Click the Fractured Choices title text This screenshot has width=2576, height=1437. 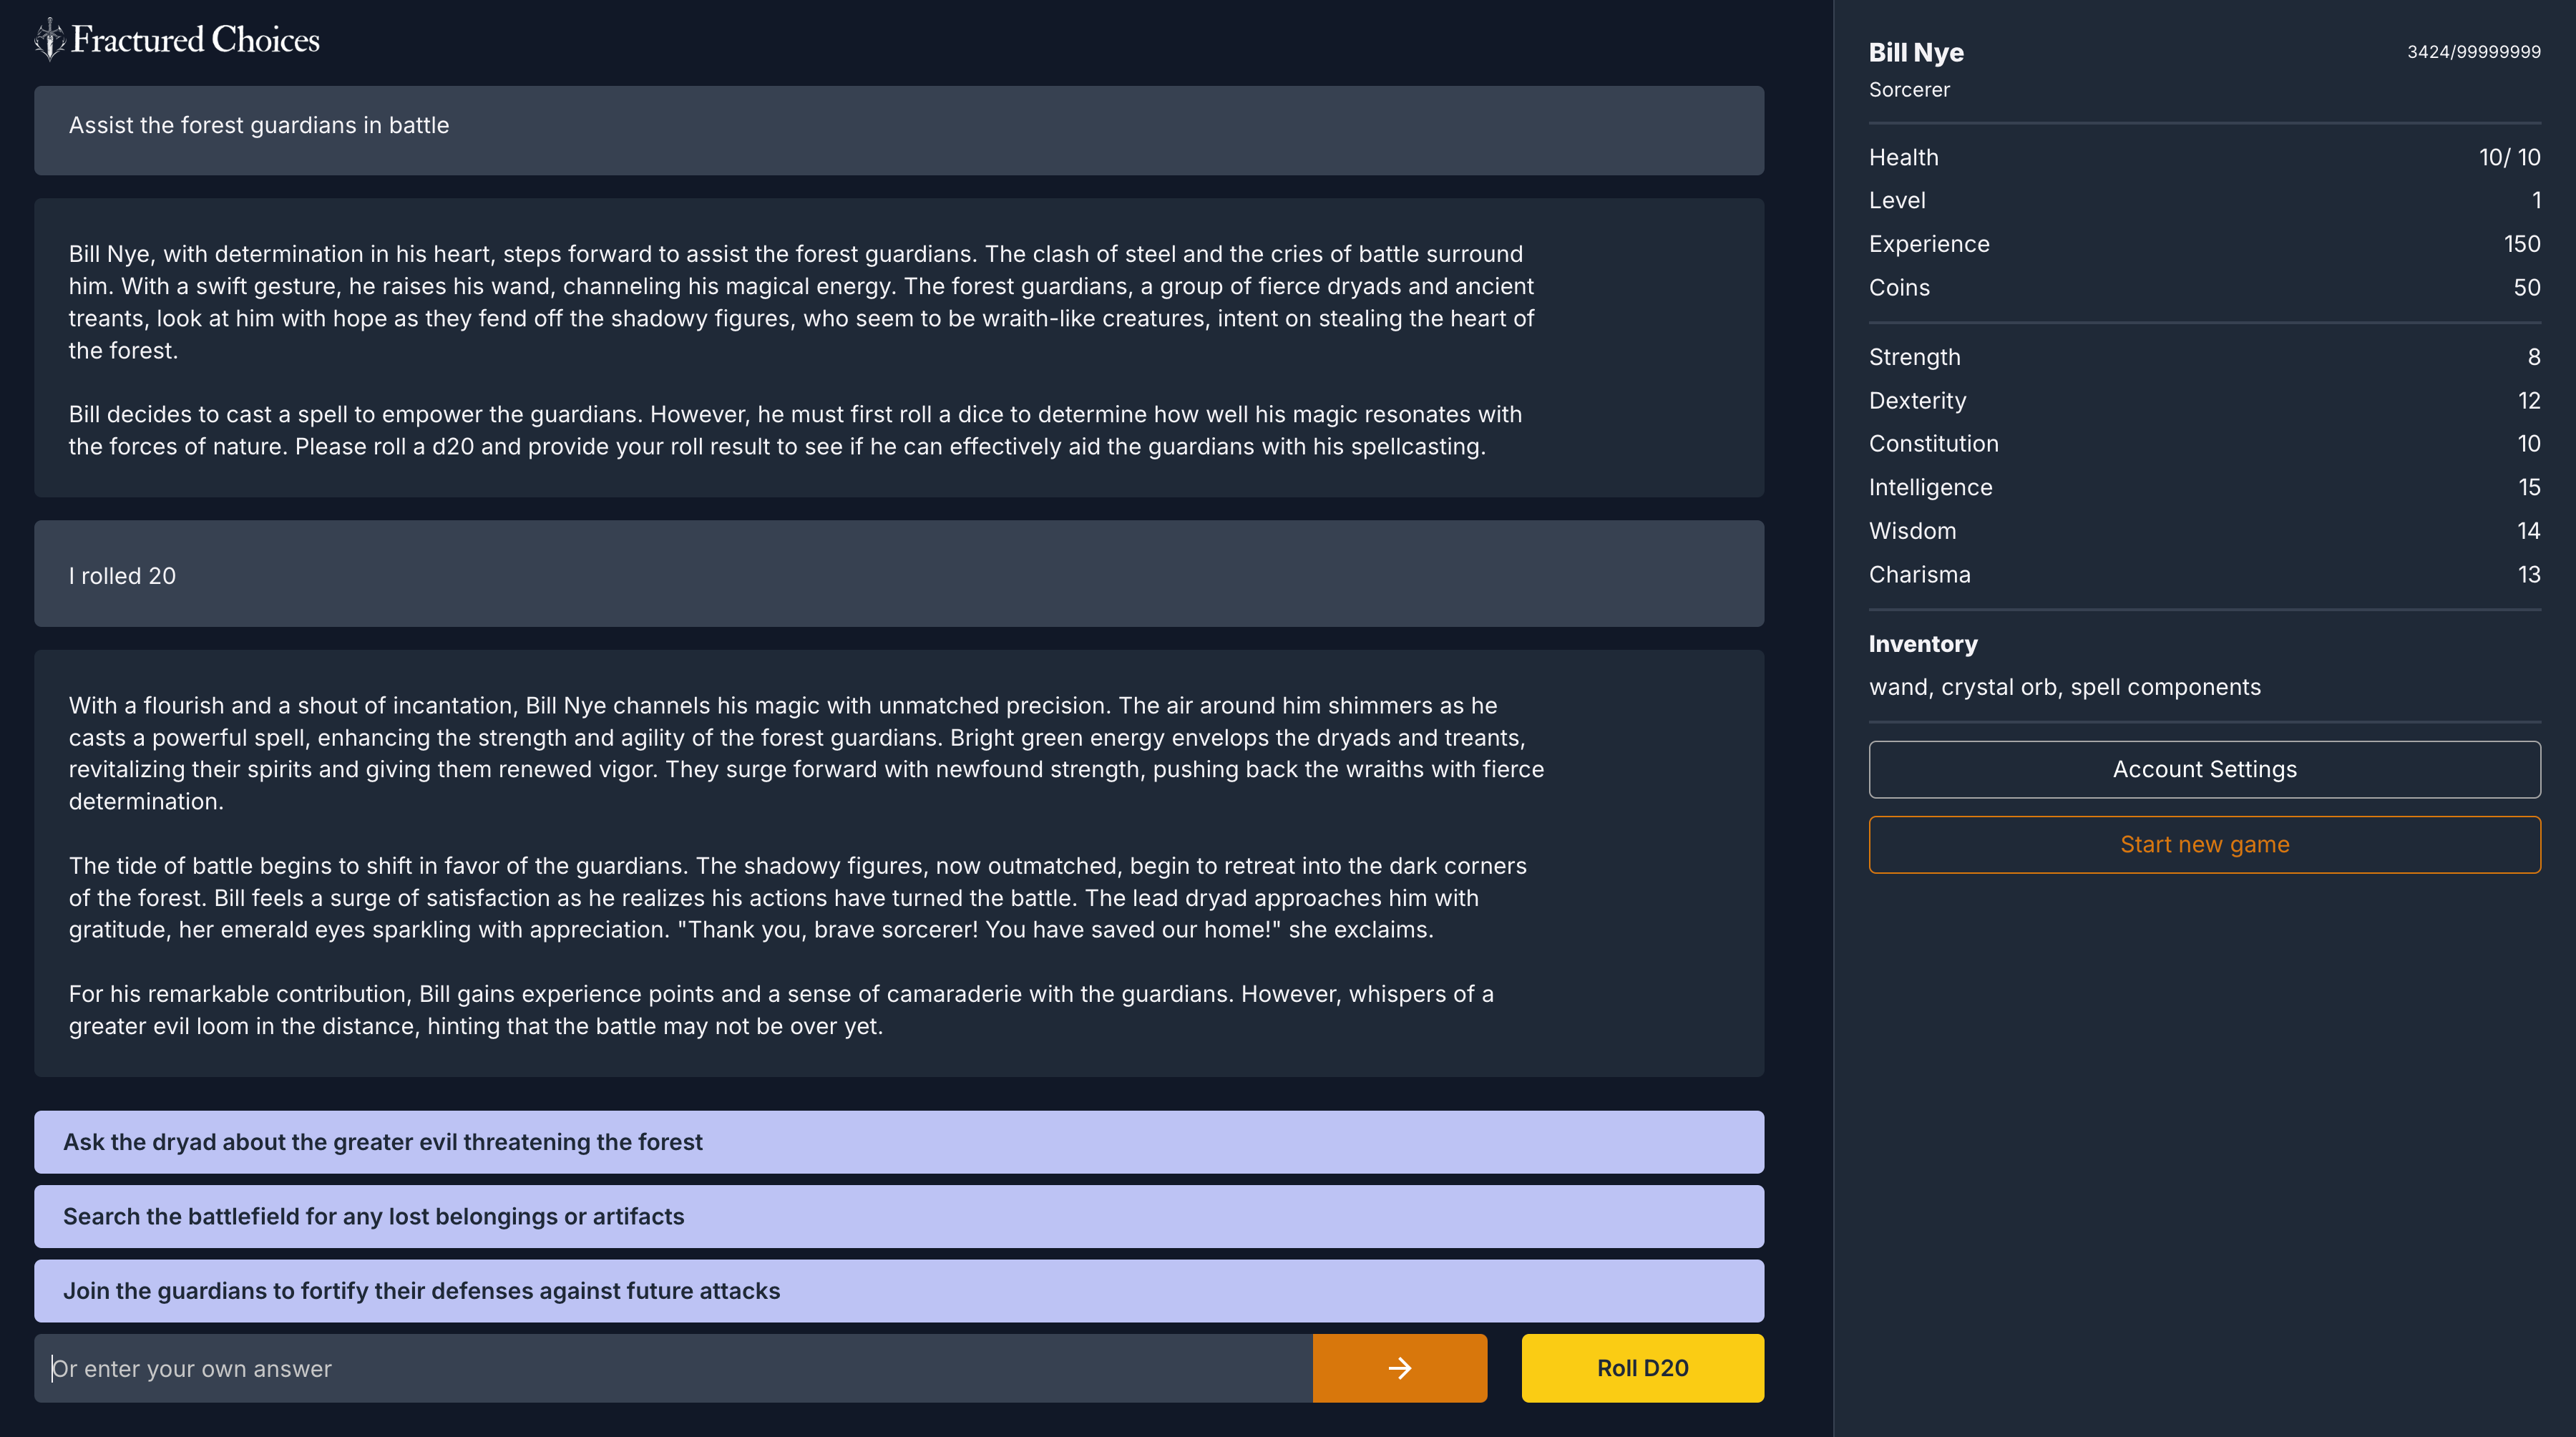pyautogui.click(x=196, y=40)
